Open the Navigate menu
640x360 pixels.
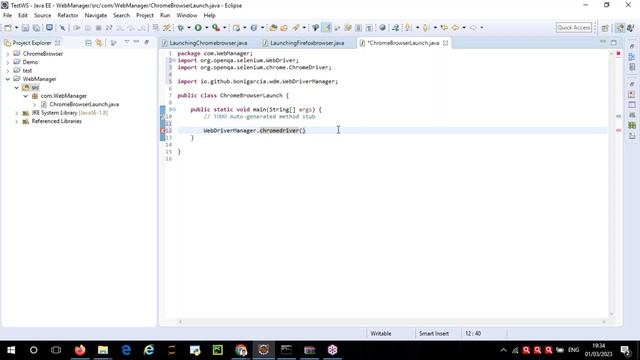pyautogui.click(x=96, y=16)
